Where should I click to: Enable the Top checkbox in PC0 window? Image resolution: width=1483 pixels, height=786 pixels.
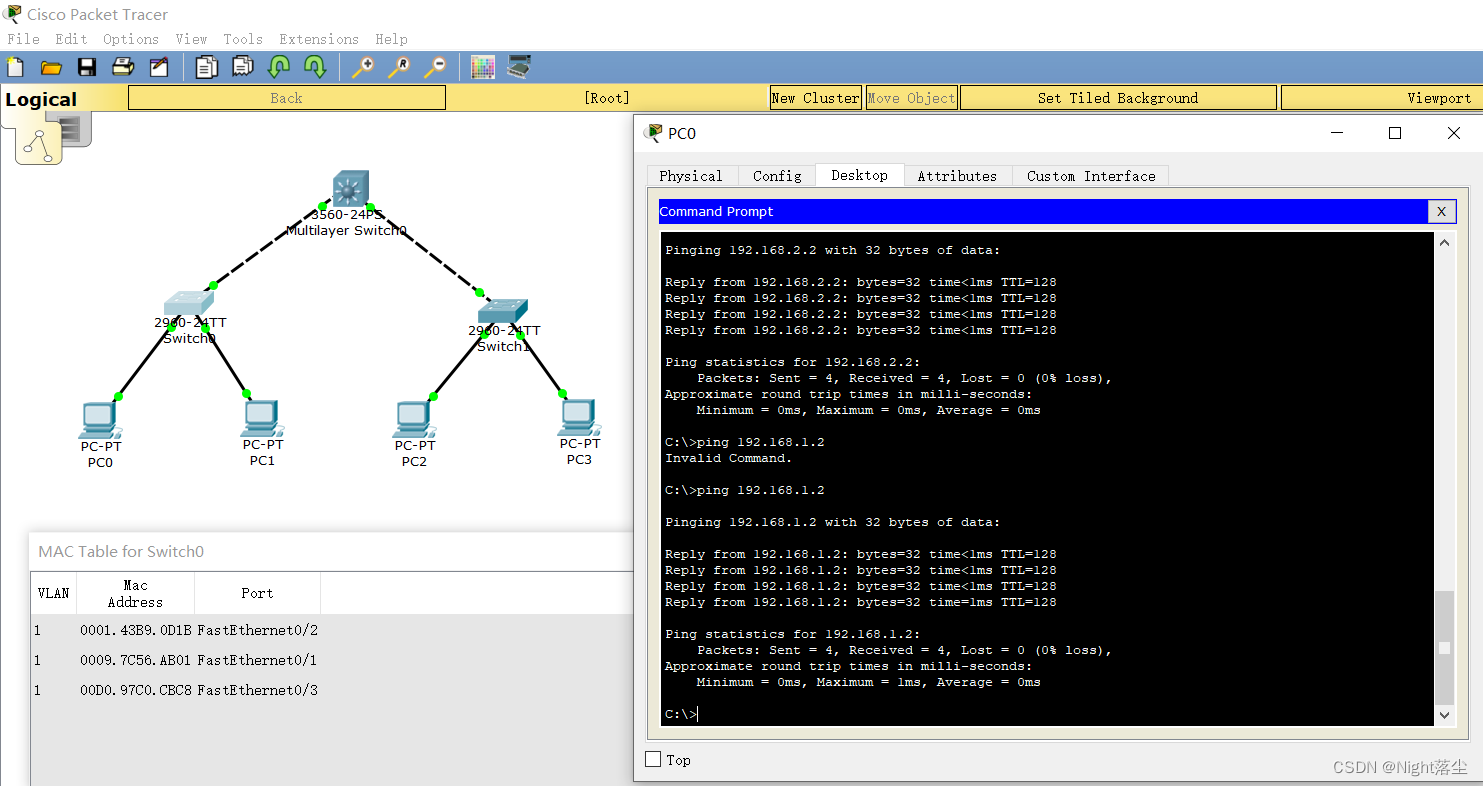[653, 760]
